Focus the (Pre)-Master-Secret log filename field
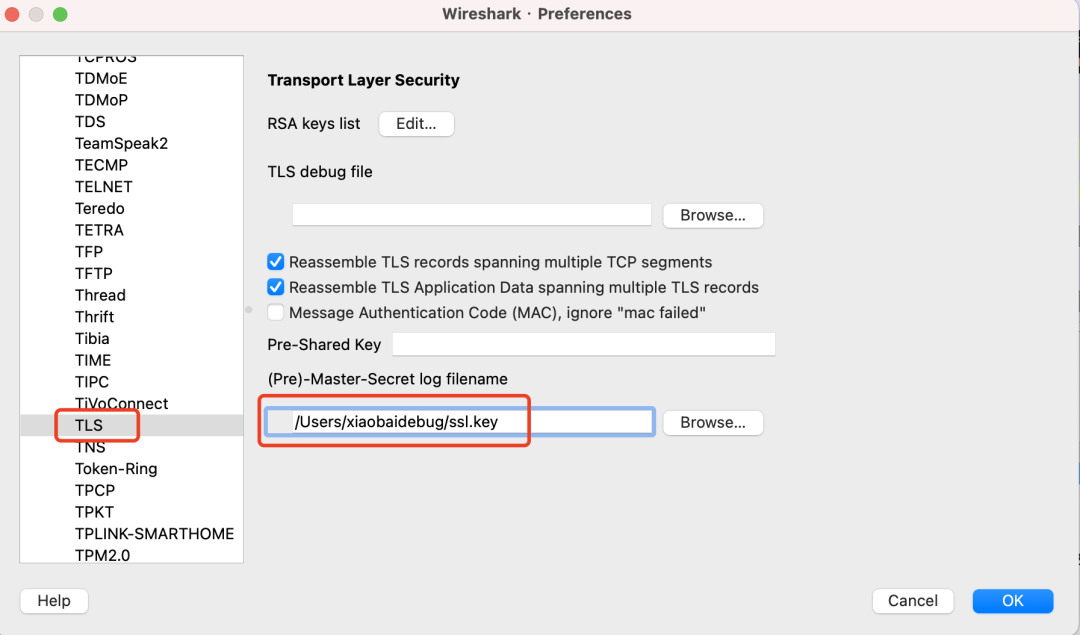Screen dimensions: 1080x635 (459, 421)
